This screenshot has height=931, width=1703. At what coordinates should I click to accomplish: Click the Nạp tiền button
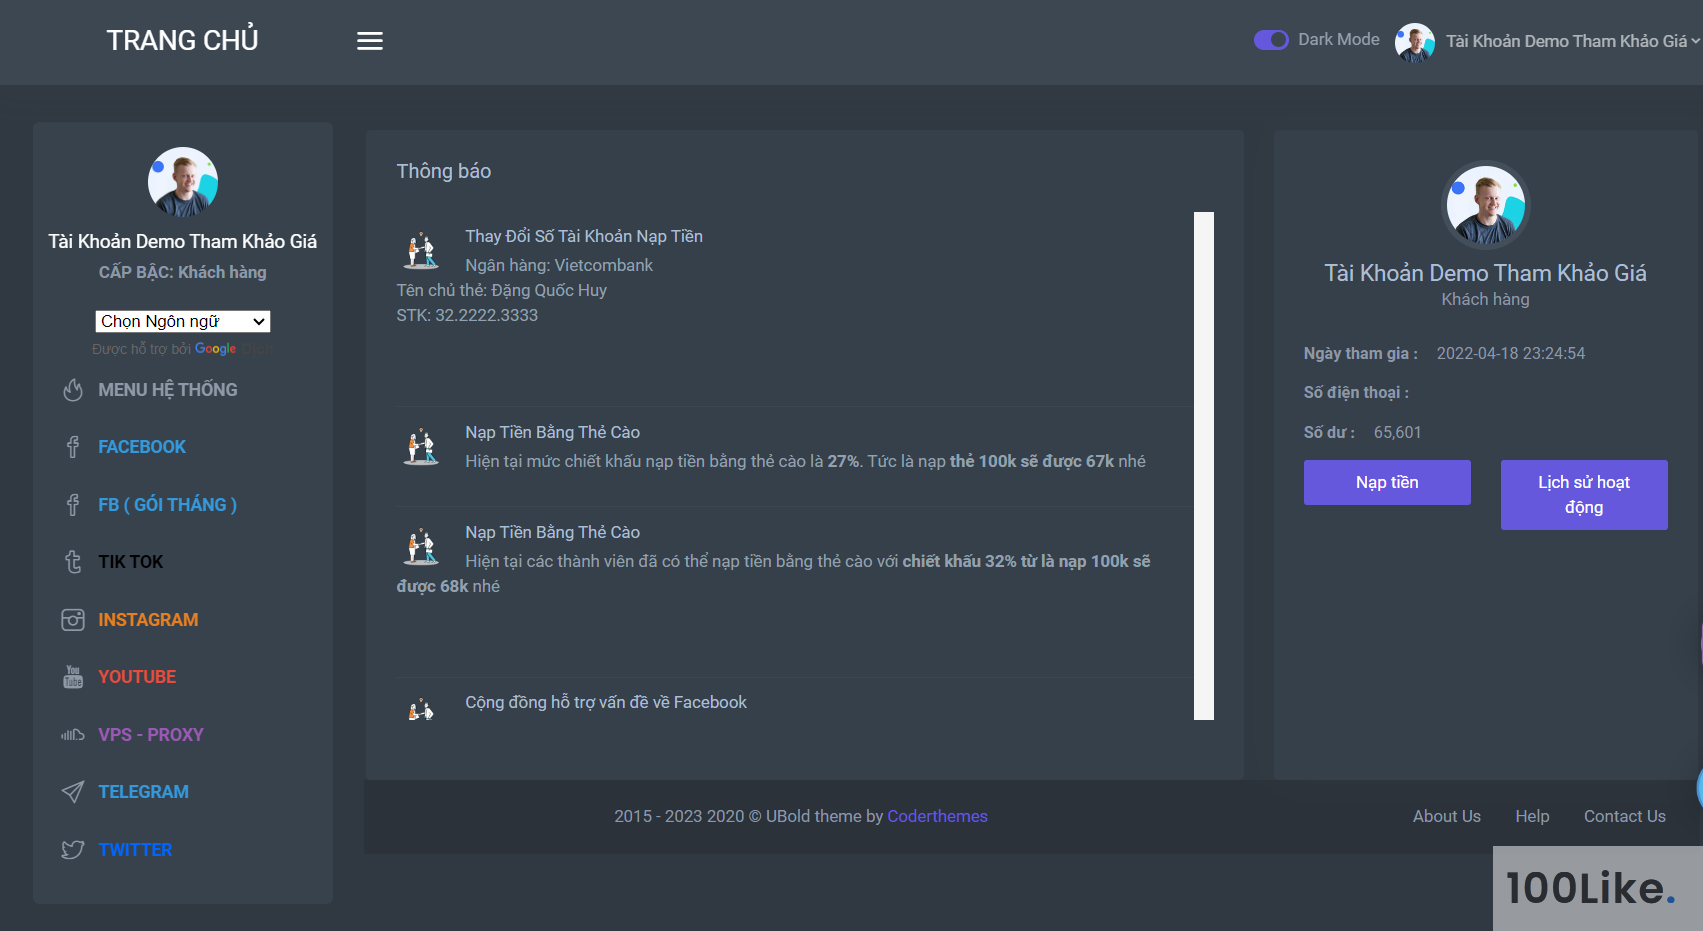(1387, 482)
